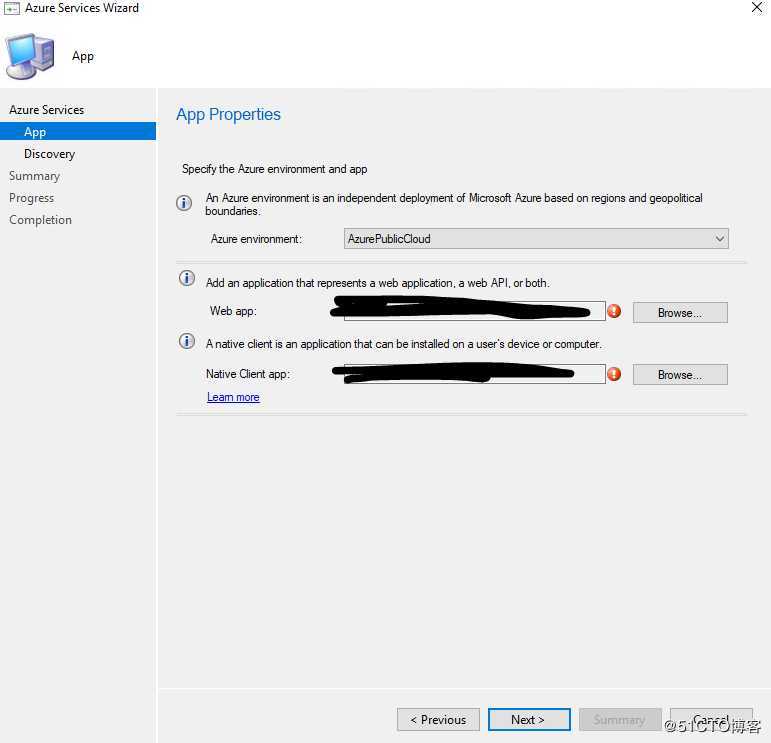The image size is (771, 743).
Task: Select the App step in the sidebar
Action: [x=78, y=132]
